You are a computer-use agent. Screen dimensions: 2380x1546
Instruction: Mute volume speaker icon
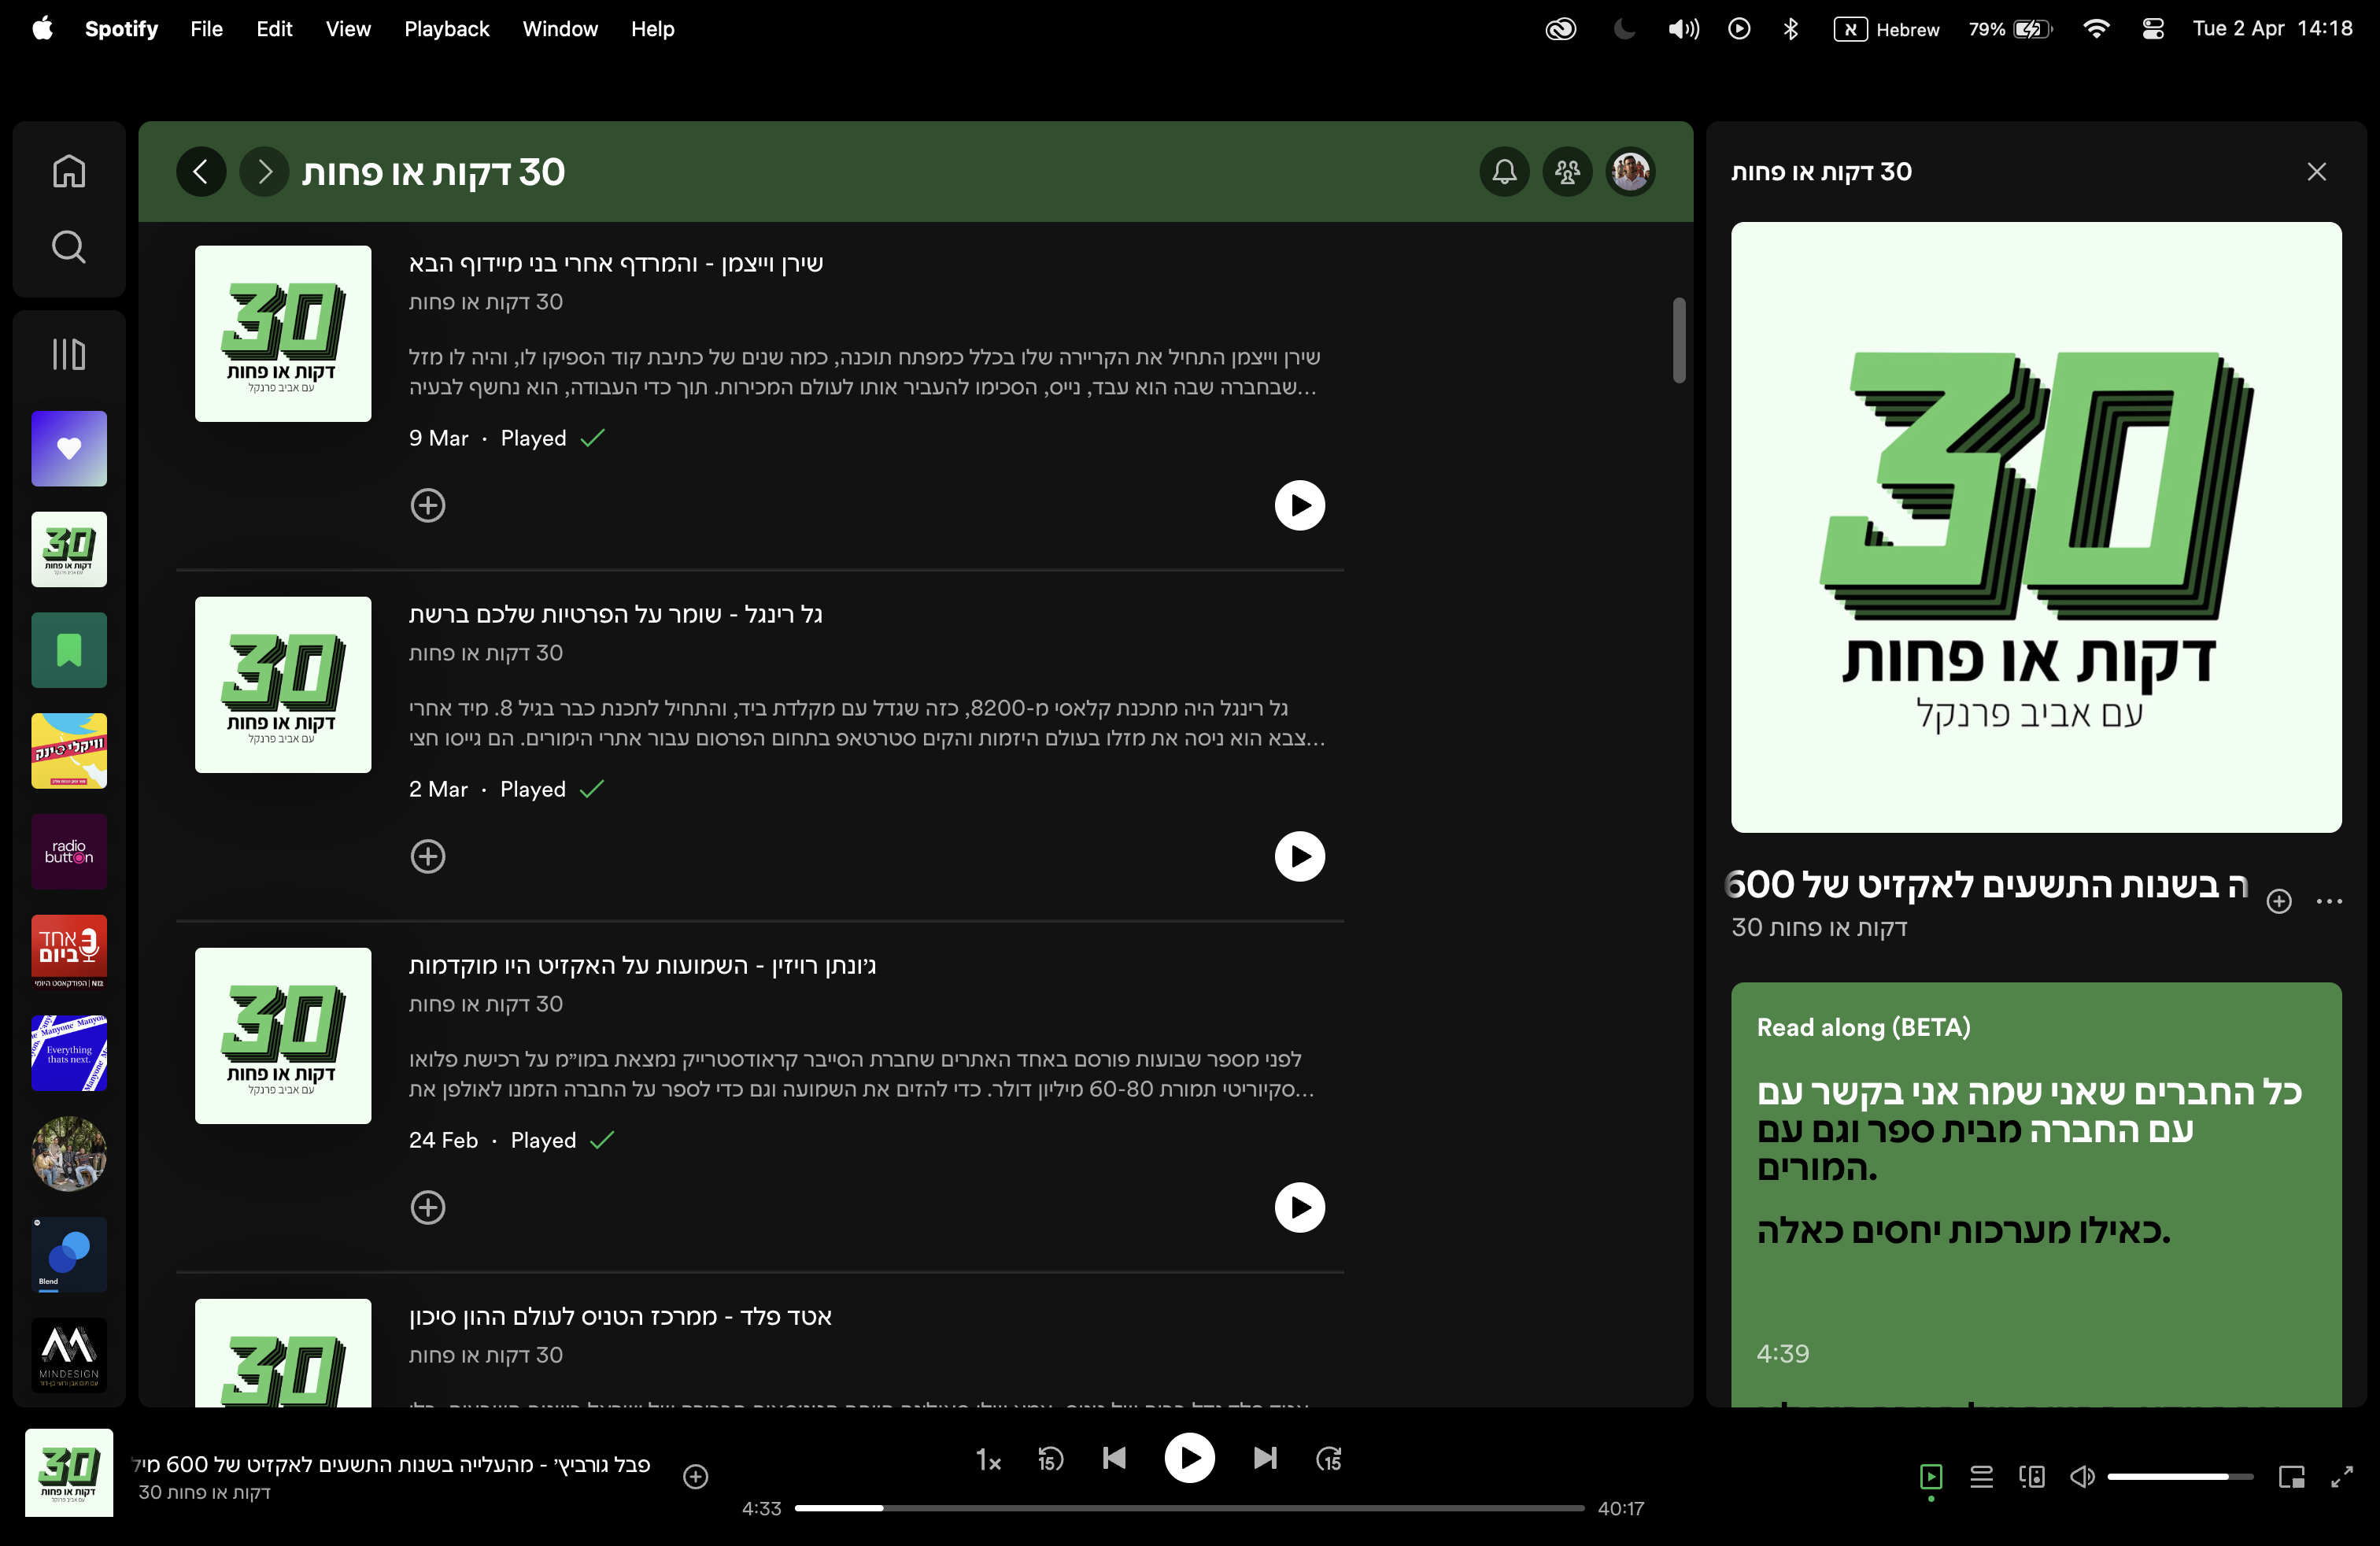click(x=2082, y=1476)
